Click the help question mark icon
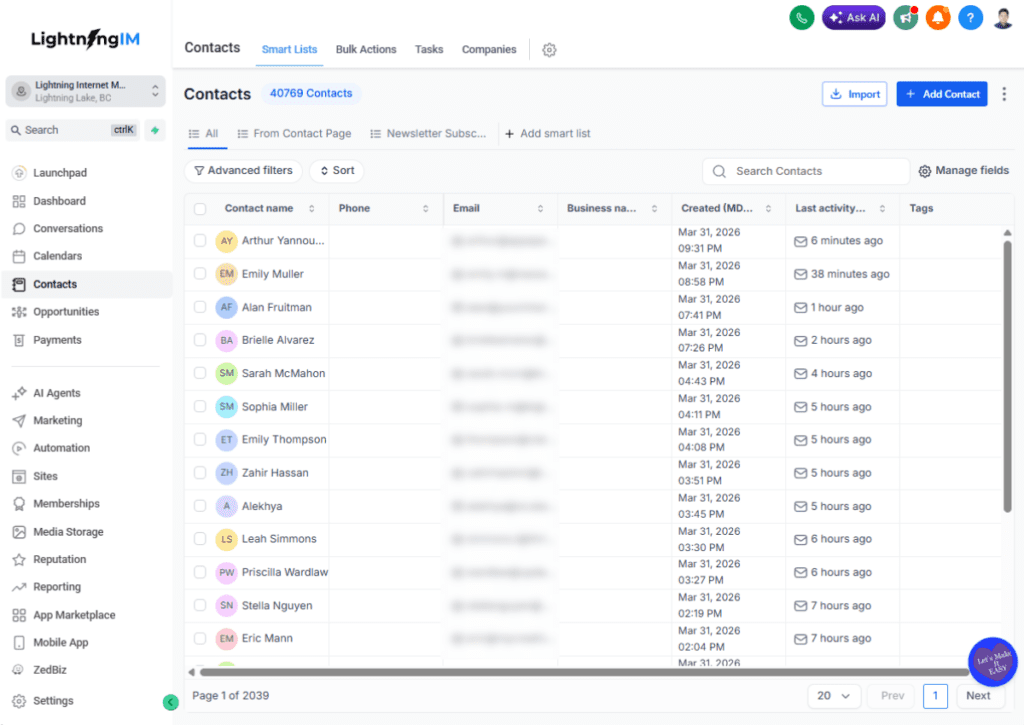 pyautogui.click(x=970, y=17)
